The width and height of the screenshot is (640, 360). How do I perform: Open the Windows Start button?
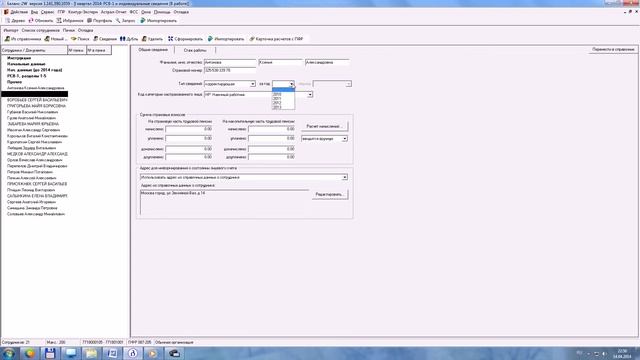[9, 353]
